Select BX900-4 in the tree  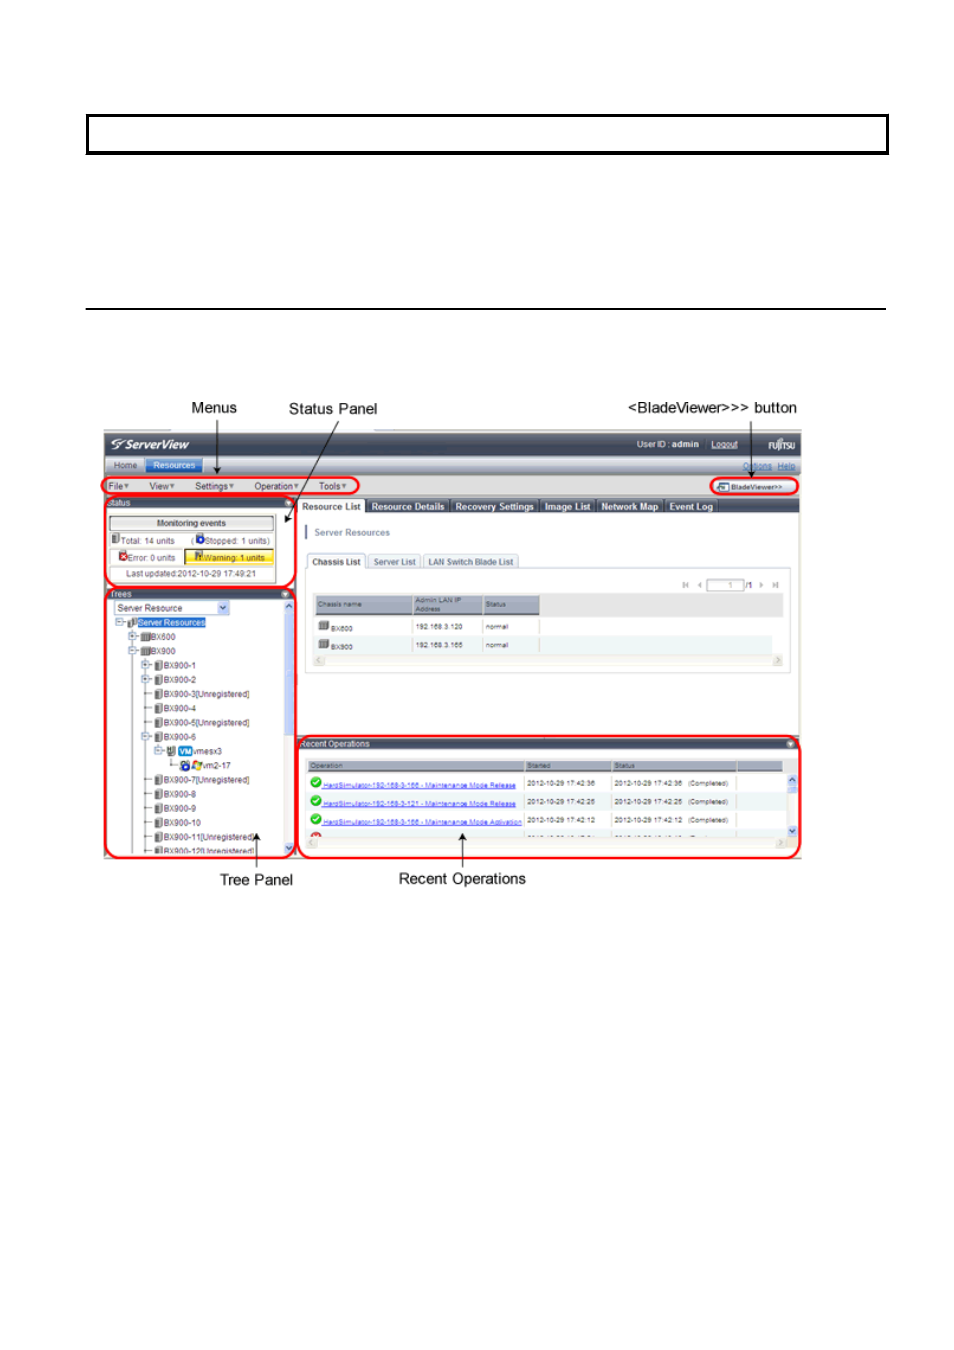pyautogui.click(x=180, y=708)
